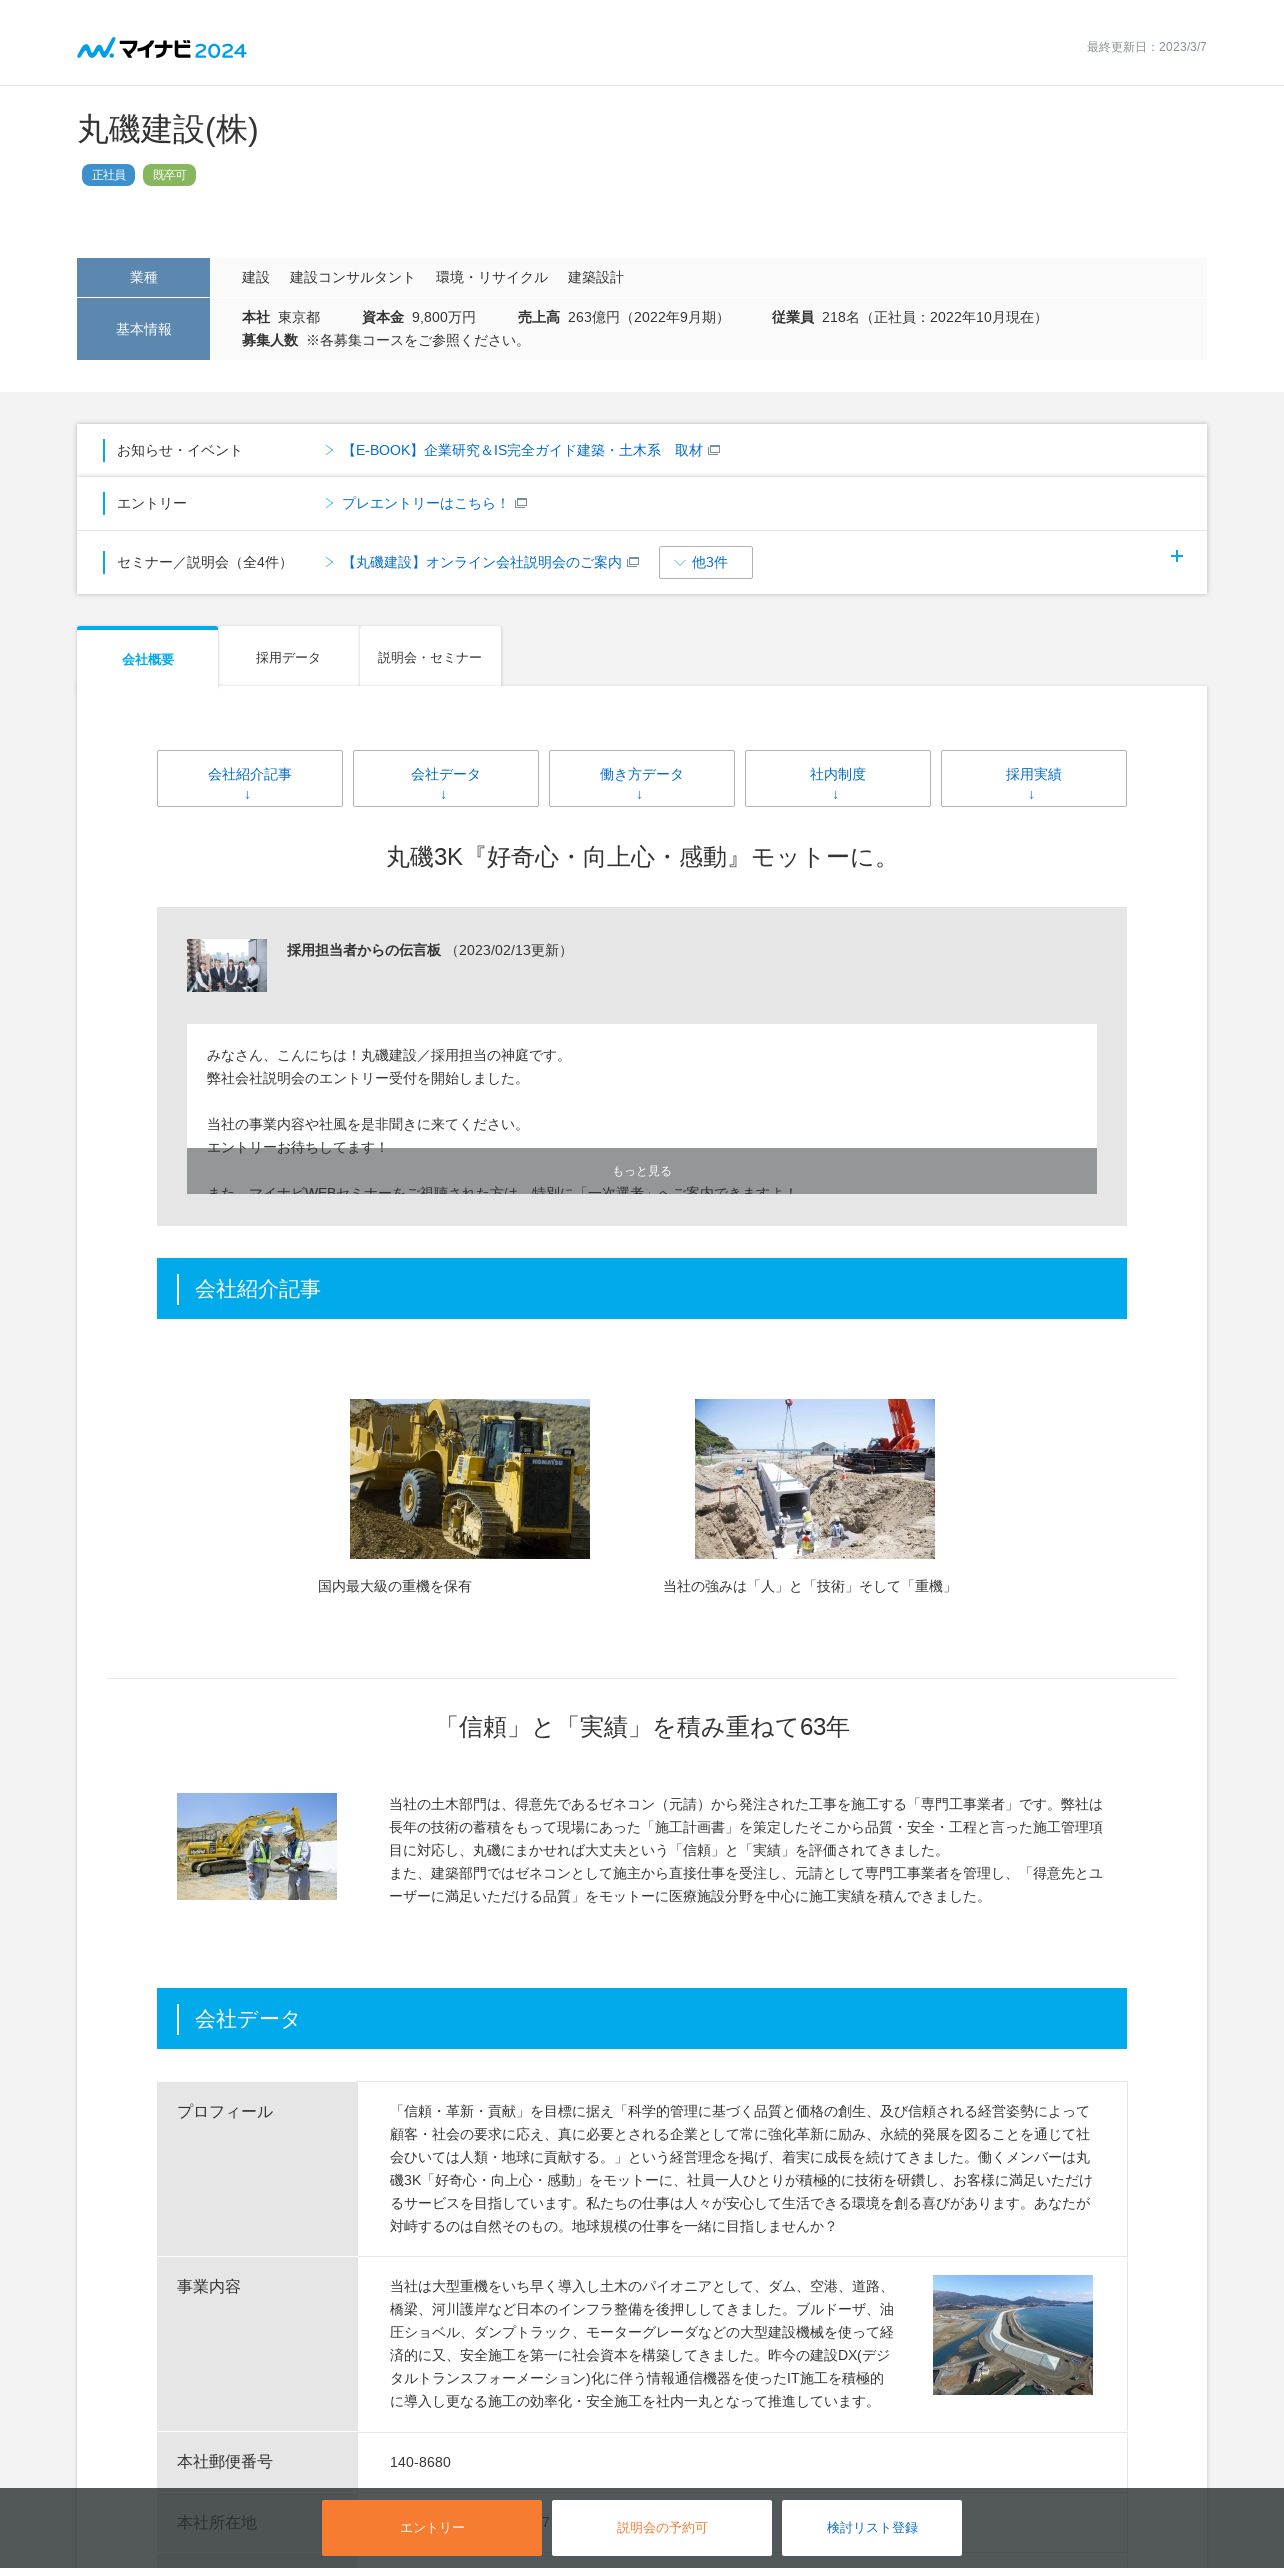1284x2568 pixels.
Task: Switch to the 採用データ tab
Action: click(288, 657)
